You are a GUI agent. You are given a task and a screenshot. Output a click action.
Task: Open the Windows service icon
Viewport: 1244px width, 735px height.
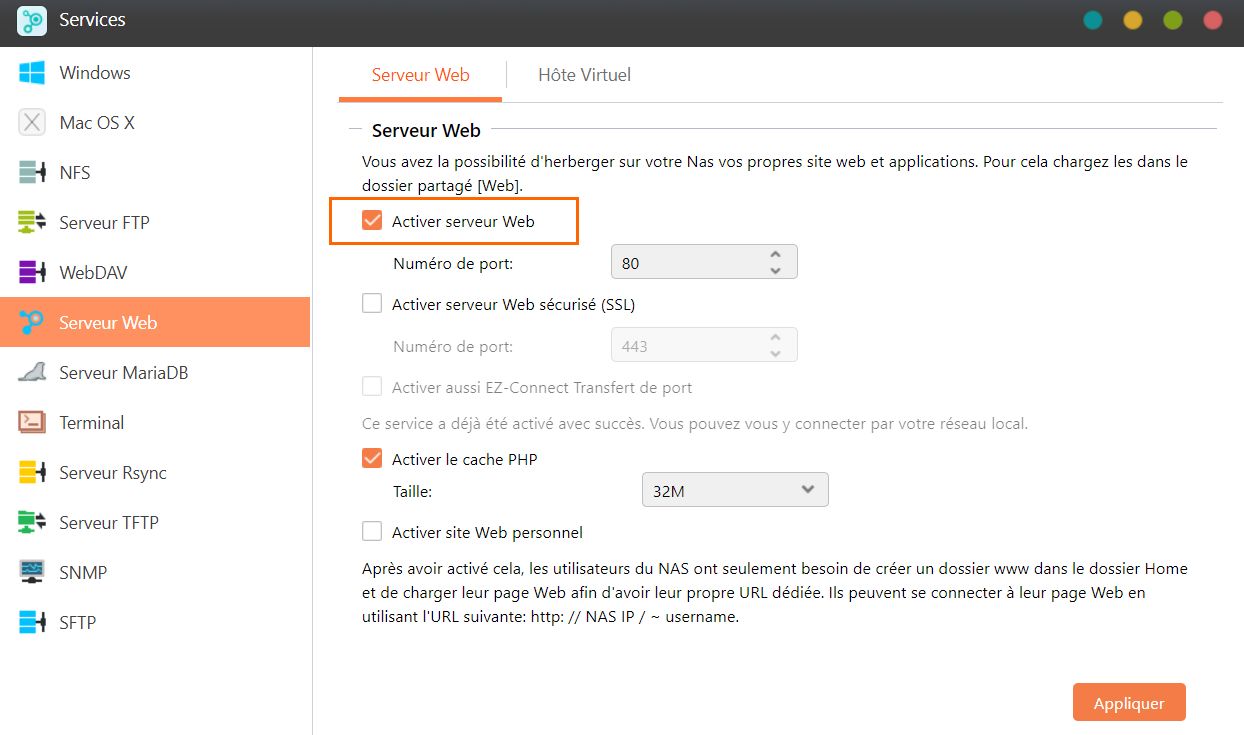(32, 73)
